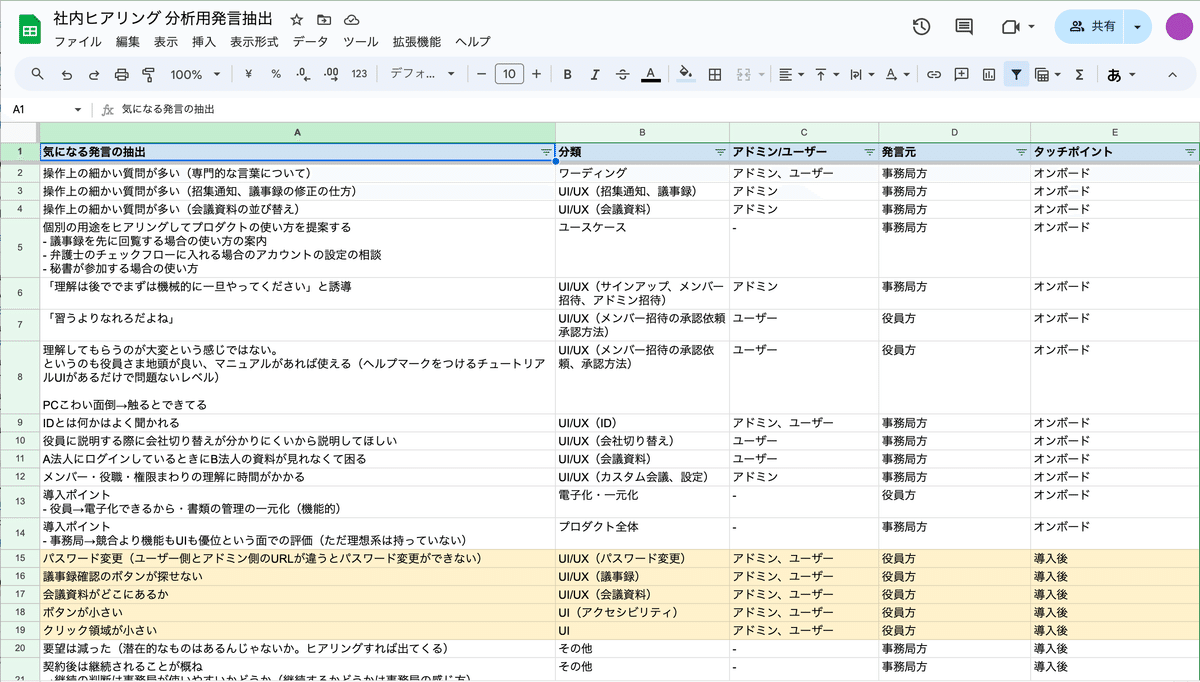This screenshot has width=1200, height=682.
Task: Open the filter menu for アドミン/ユーザー column
Action: (x=869, y=152)
